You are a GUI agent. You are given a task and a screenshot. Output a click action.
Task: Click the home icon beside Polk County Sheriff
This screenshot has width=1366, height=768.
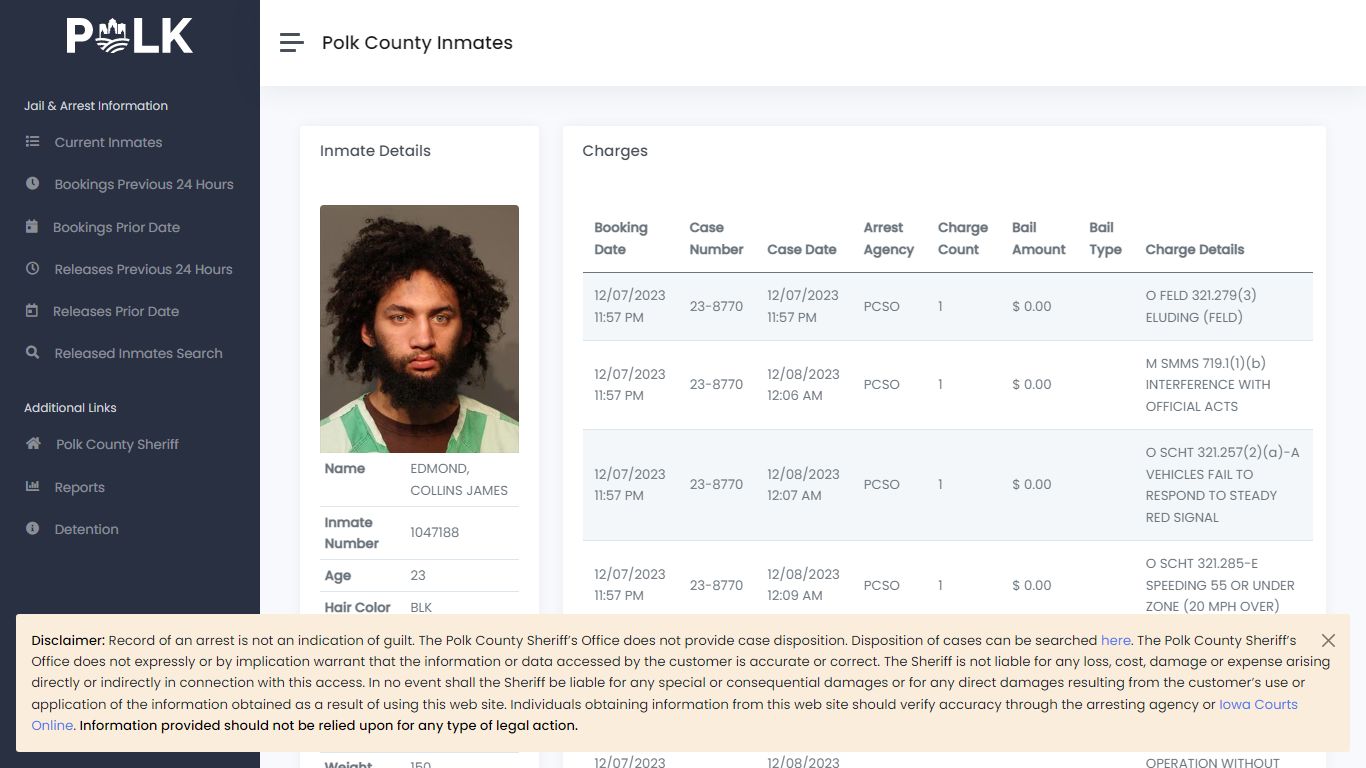click(x=34, y=444)
